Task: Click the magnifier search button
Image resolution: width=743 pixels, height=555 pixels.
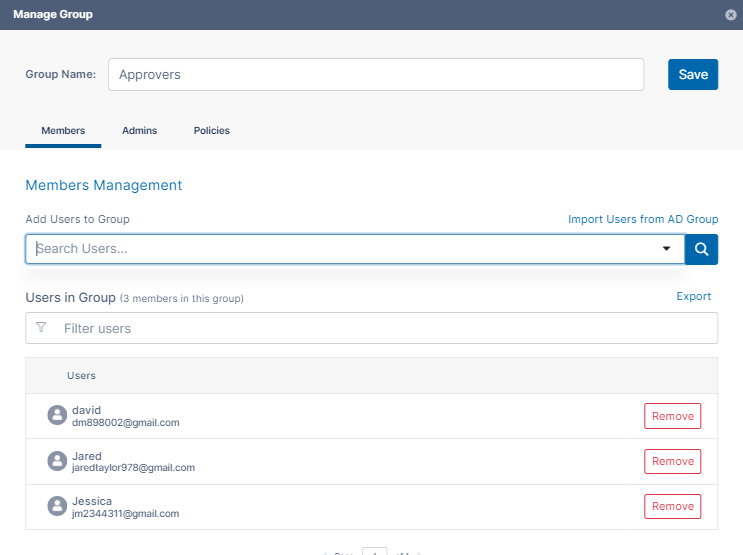Action: point(702,249)
